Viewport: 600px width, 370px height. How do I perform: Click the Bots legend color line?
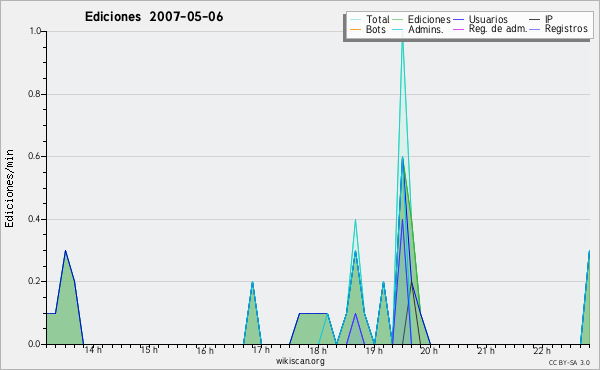(355, 29)
